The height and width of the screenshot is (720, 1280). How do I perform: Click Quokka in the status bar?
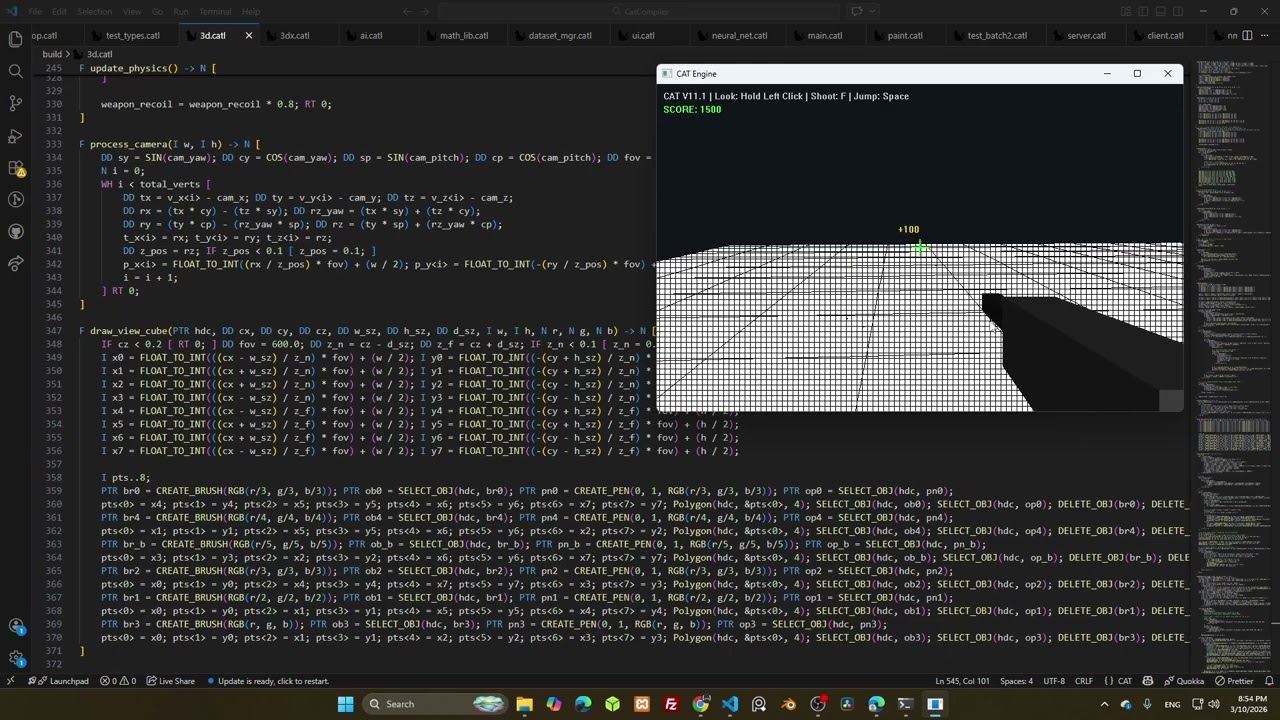tap(1182, 681)
